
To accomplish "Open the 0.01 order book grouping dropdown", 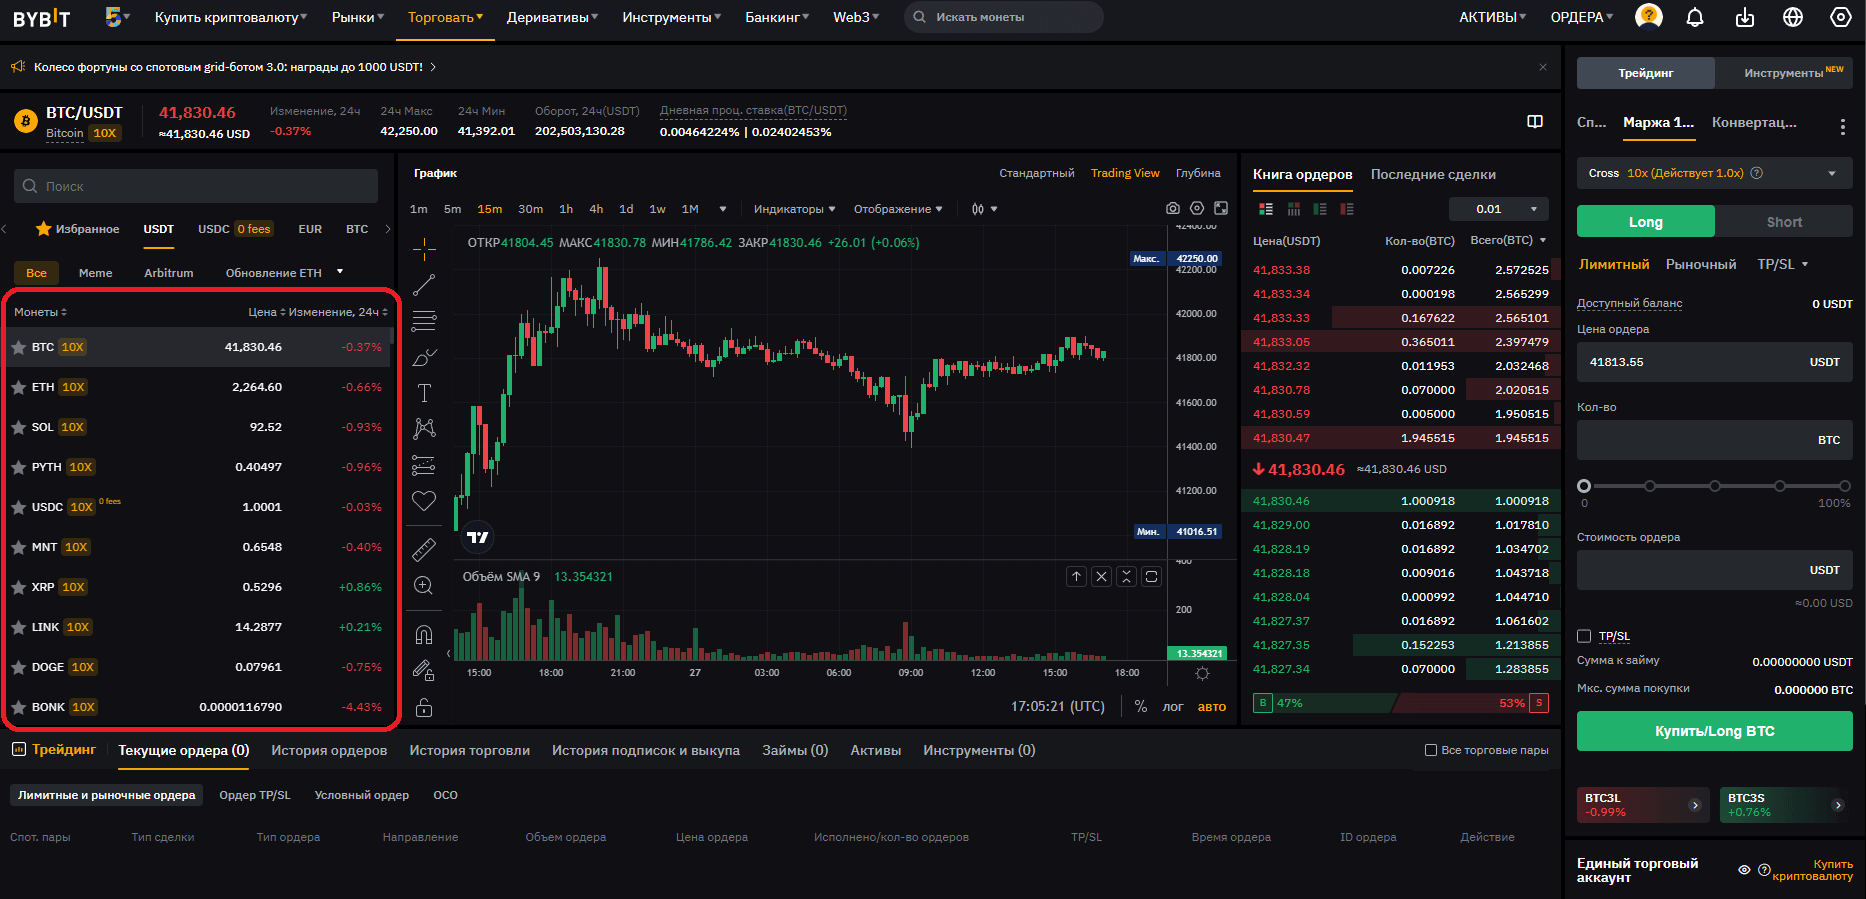I will coord(1498,209).
